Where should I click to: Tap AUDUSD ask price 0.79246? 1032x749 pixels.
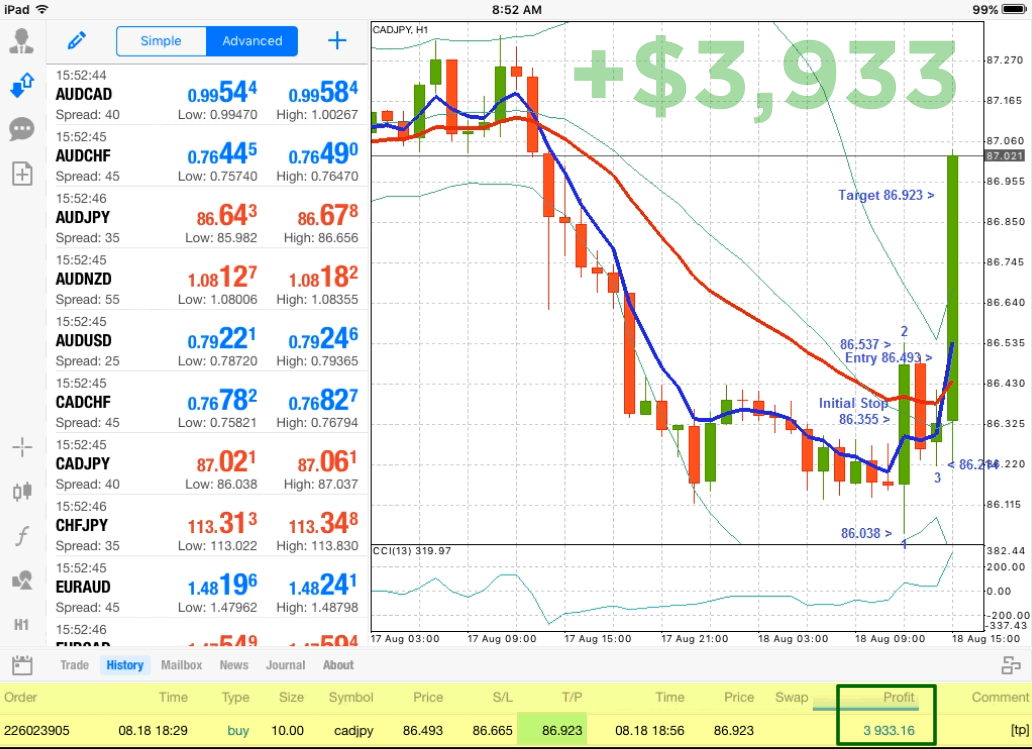[323, 339]
